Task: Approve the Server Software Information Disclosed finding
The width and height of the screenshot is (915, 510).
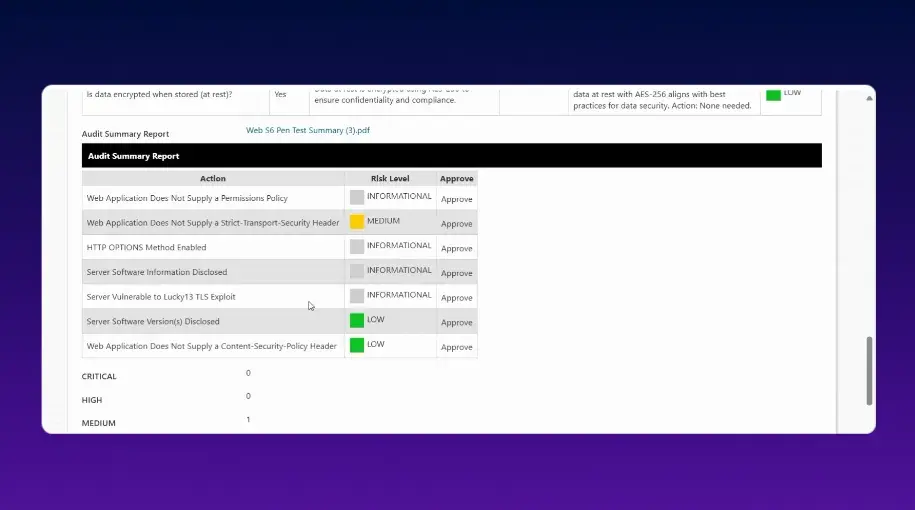Action: (x=456, y=273)
